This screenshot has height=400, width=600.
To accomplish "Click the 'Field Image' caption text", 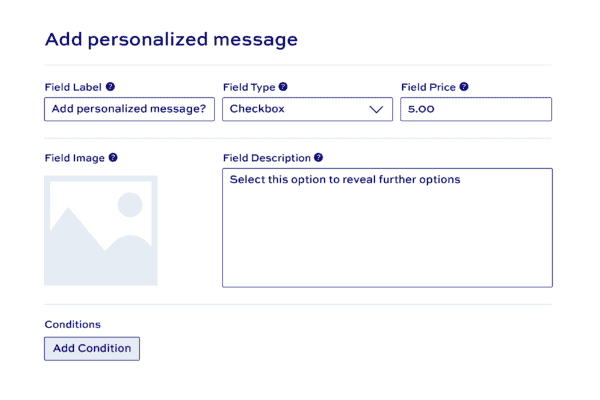I will 75,158.
